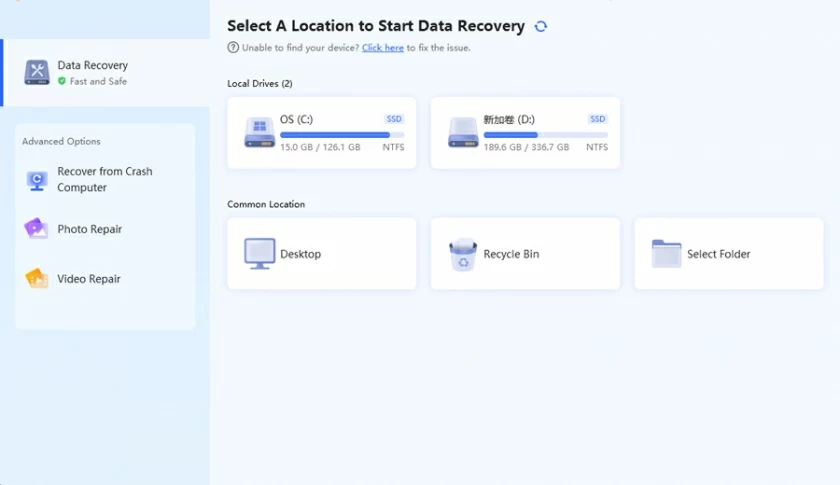Choose the Select Folder card
This screenshot has width=840, height=485.
click(x=729, y=253)
